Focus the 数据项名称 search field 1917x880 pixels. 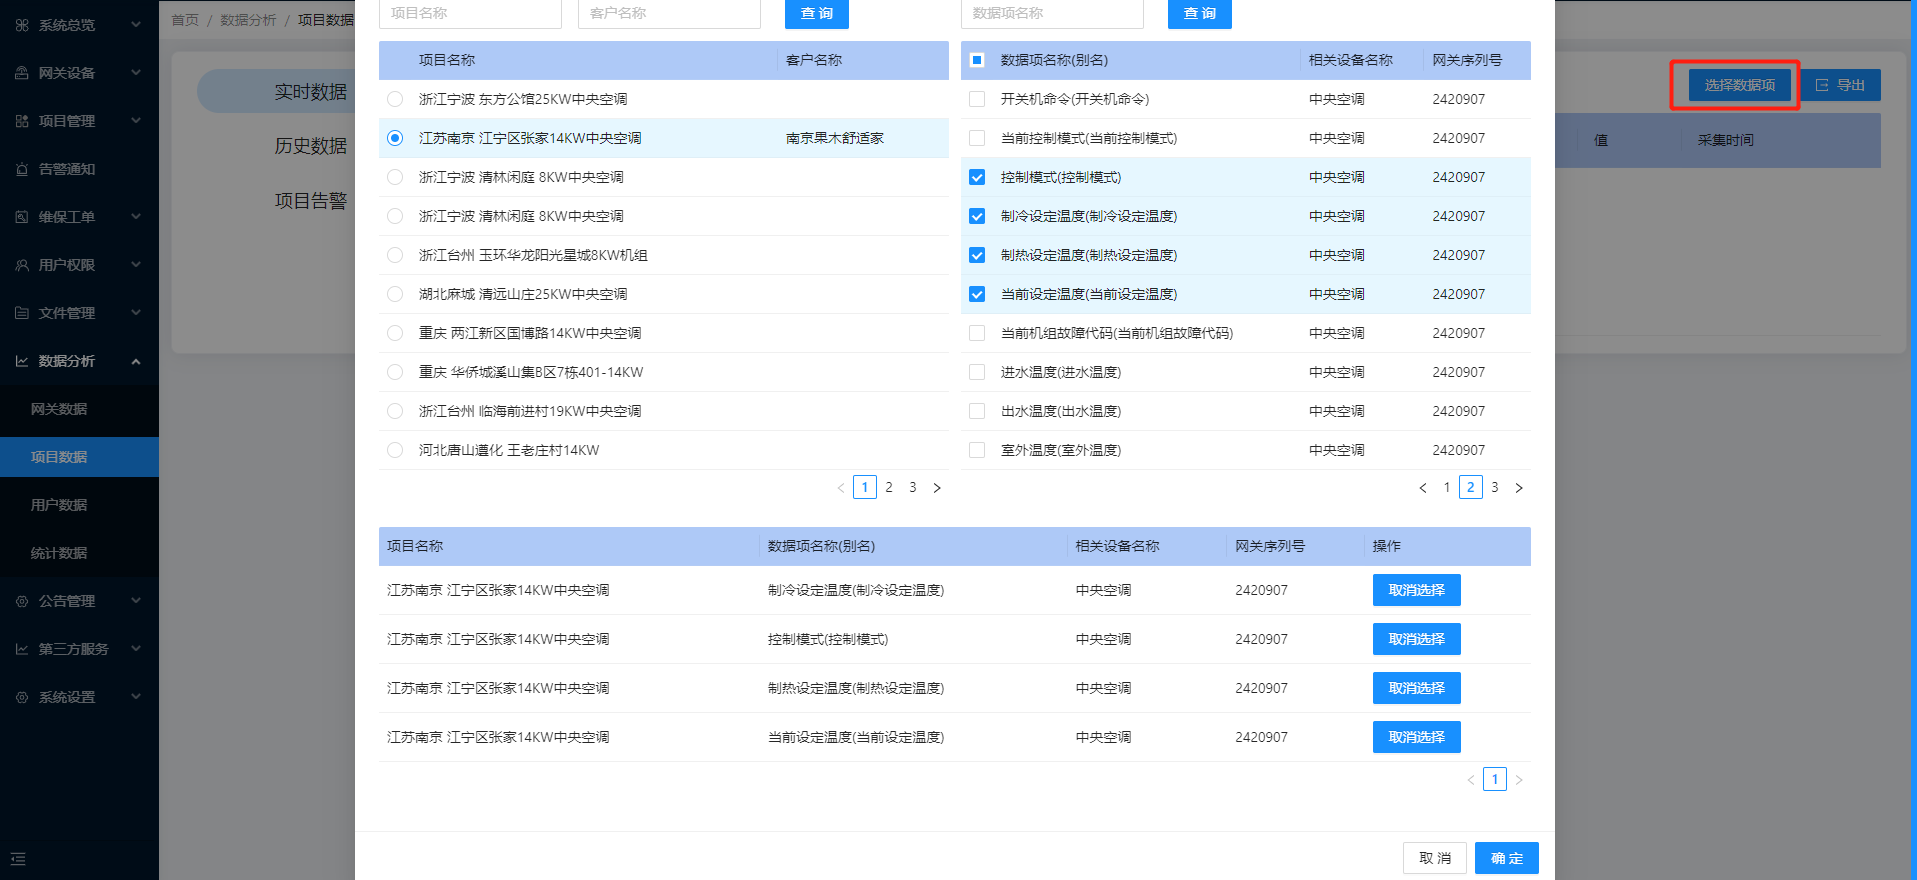(x=1052, y=13)
